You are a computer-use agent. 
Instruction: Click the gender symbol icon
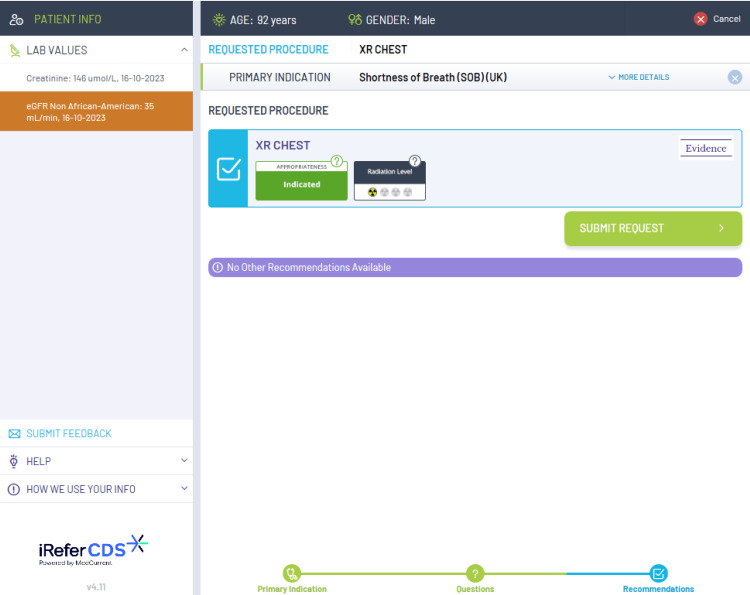[x=355, y=20]
